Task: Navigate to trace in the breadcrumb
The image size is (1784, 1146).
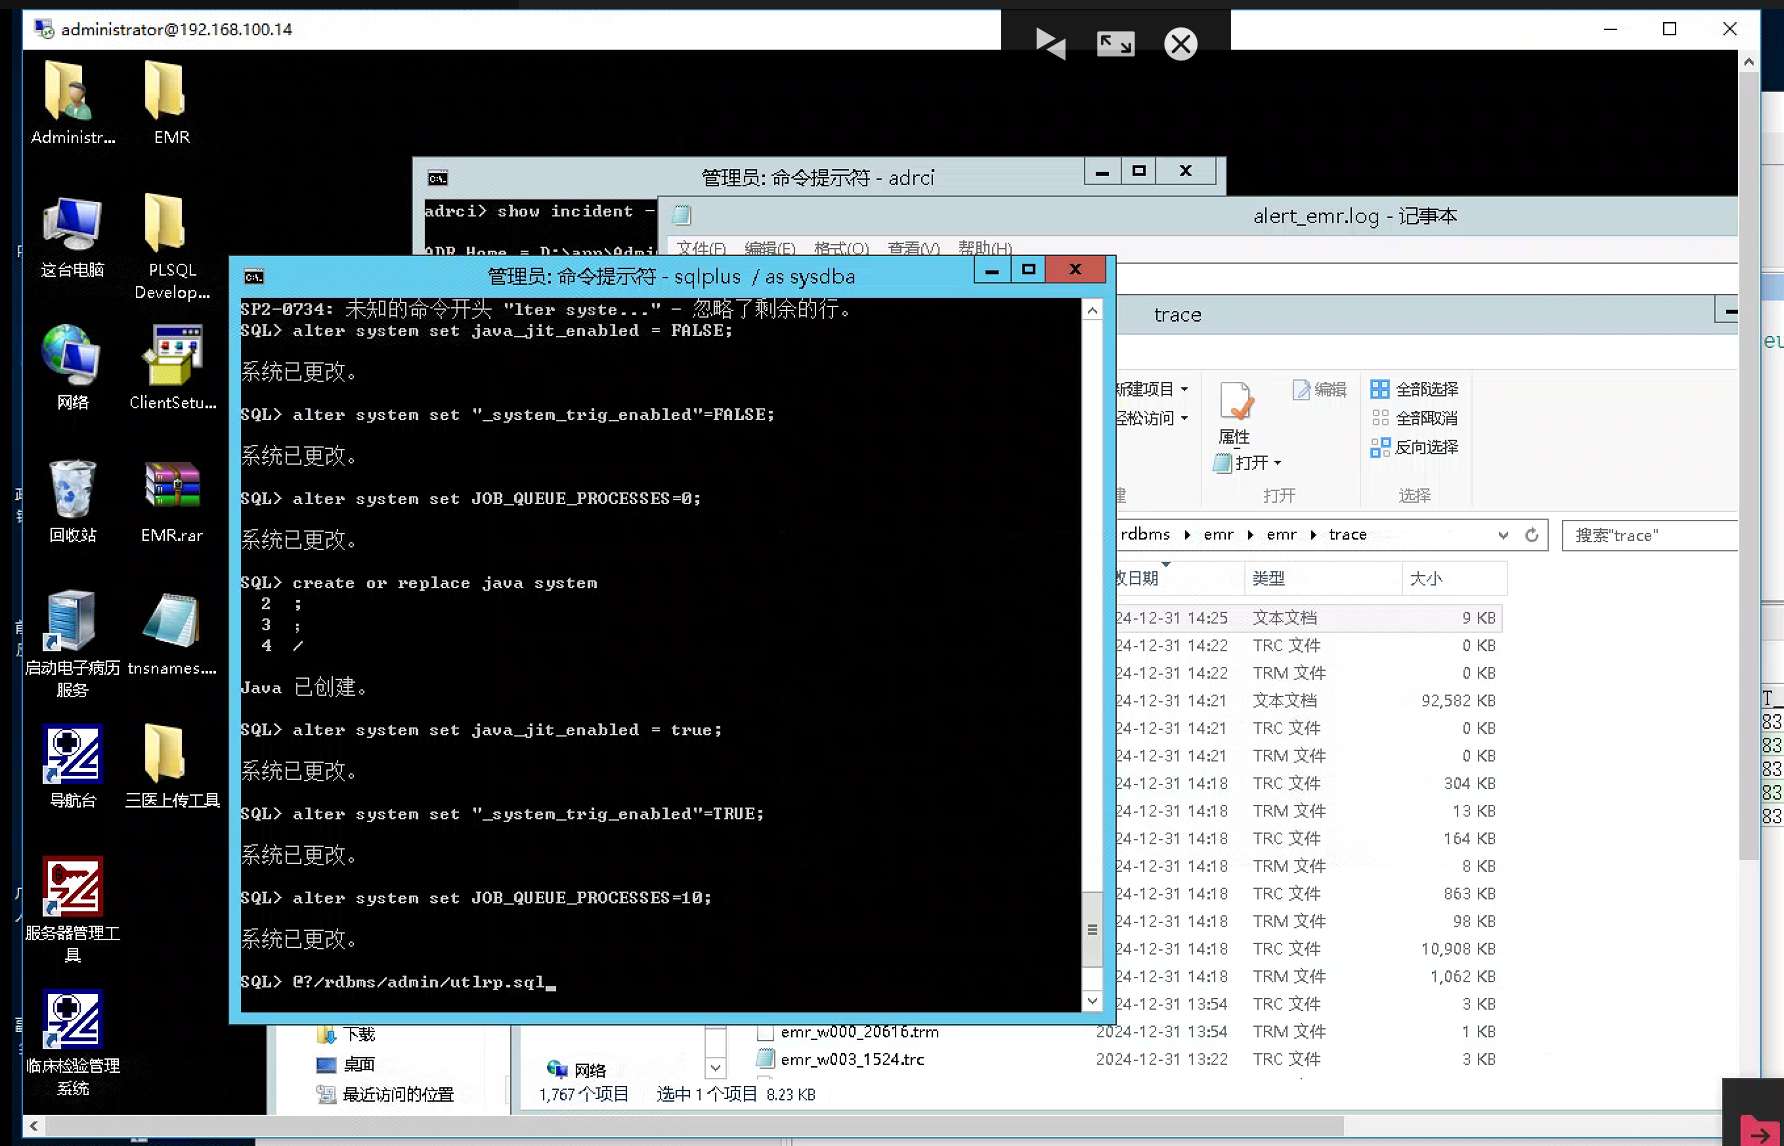Action: [1347, 535]
